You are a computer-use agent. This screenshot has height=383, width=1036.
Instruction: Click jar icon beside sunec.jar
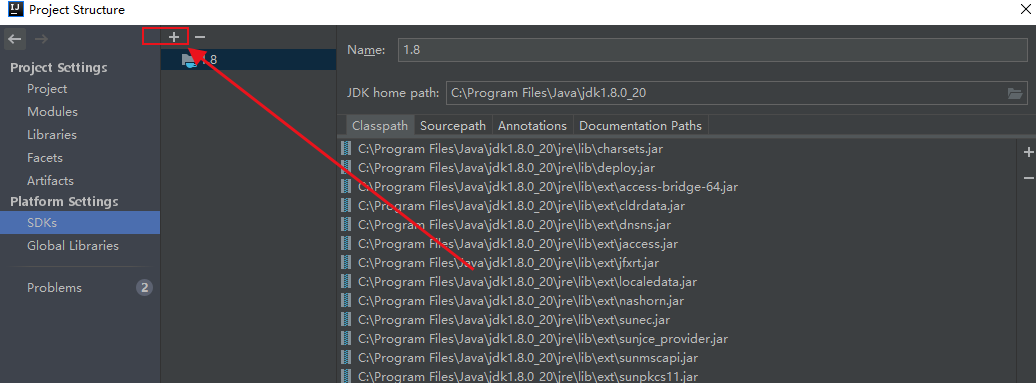tap(346, 320)
